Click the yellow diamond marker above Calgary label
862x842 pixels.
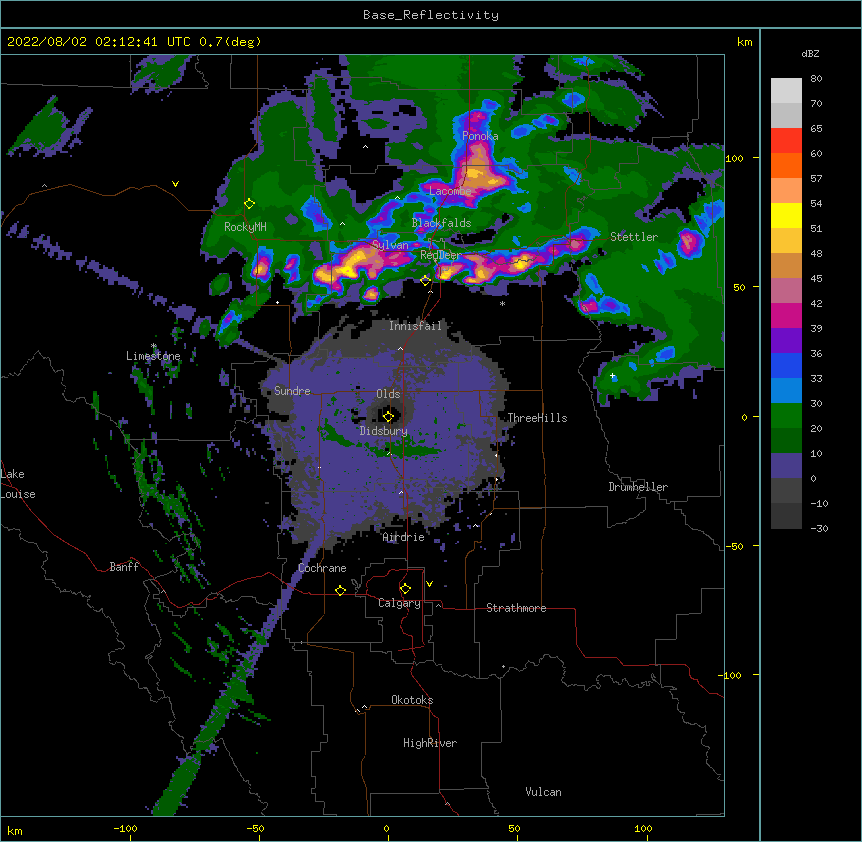coord(405,589)
